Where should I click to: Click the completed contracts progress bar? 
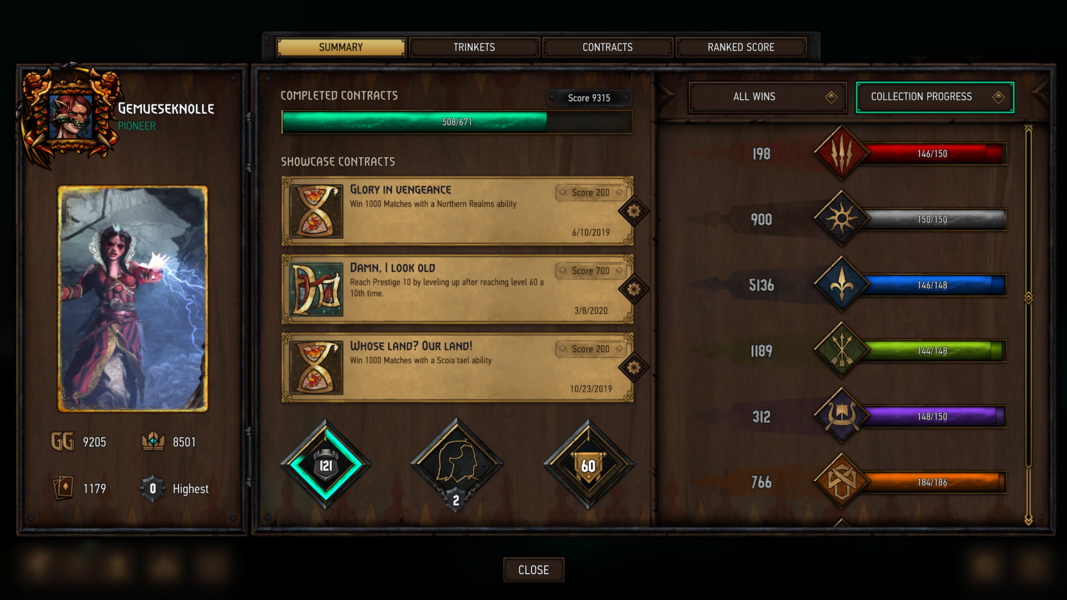(x=457, y=122)
